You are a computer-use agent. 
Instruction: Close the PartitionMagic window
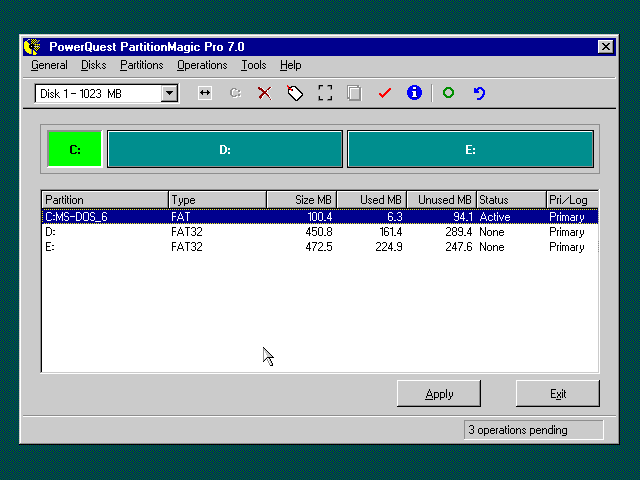606,47
